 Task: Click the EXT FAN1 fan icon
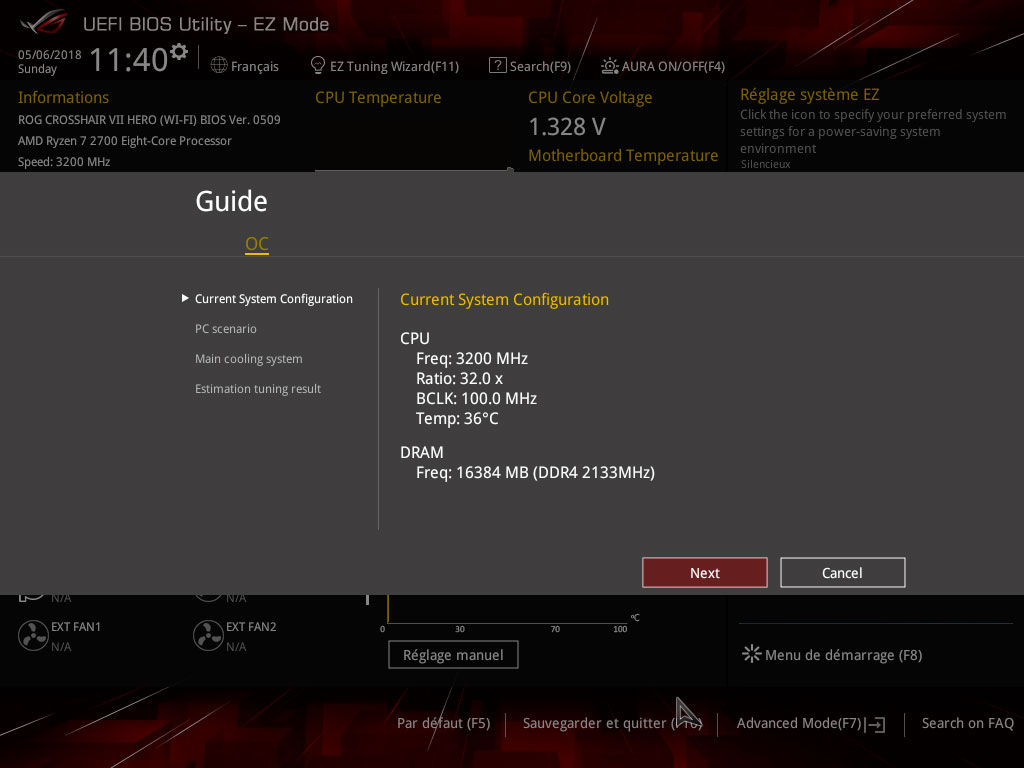point(33,635)
